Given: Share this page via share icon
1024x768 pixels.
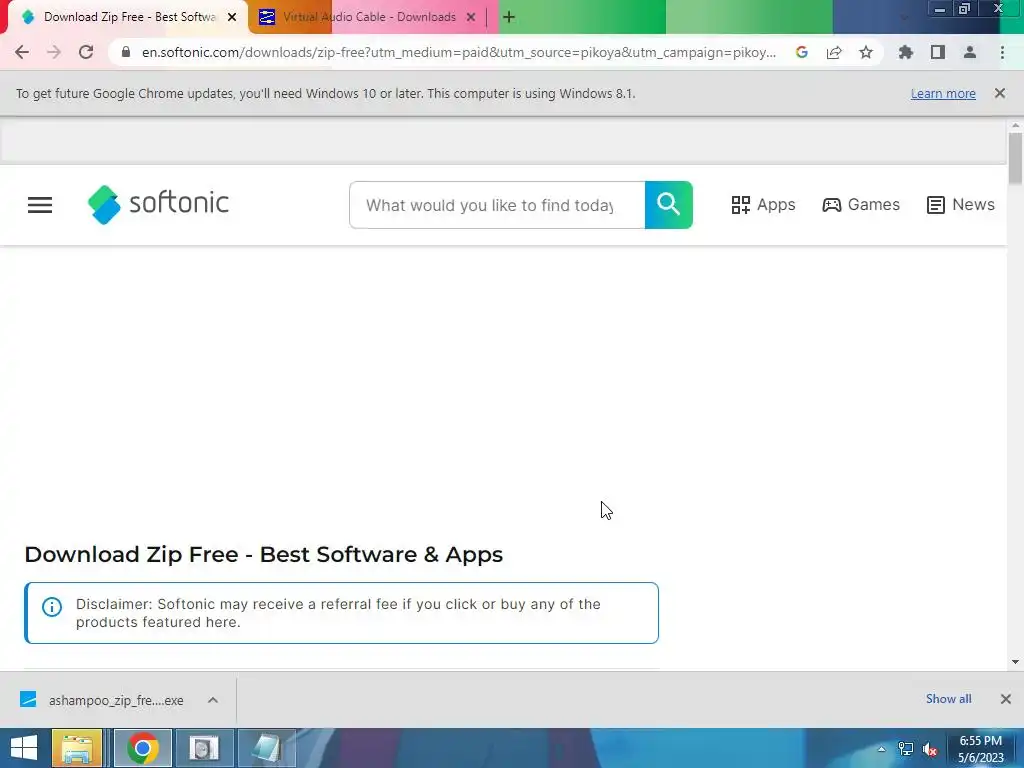Looking at the screenshot, I should click(834, 52).
